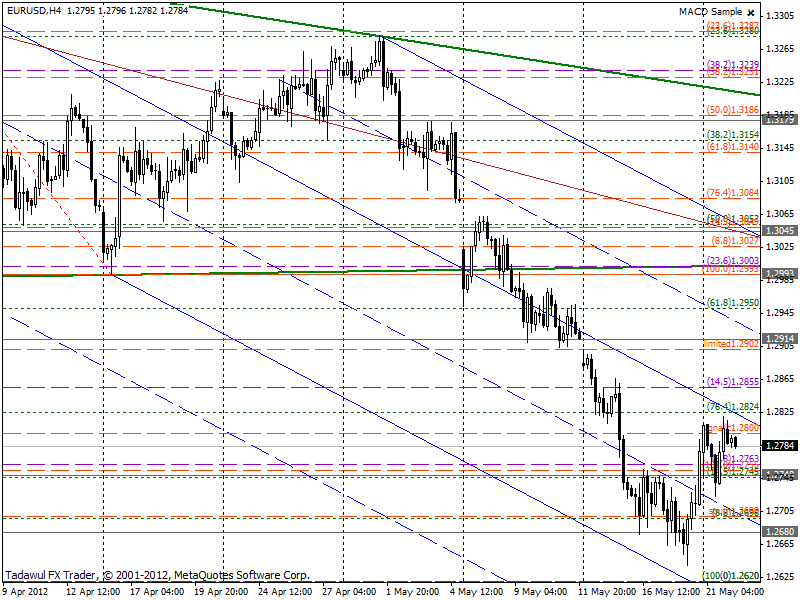Image resolution: width=800 pixels, height=600 pixels.
Task: Select the Fibonacci label (76.4)1.3084
Action: (733, 193)
